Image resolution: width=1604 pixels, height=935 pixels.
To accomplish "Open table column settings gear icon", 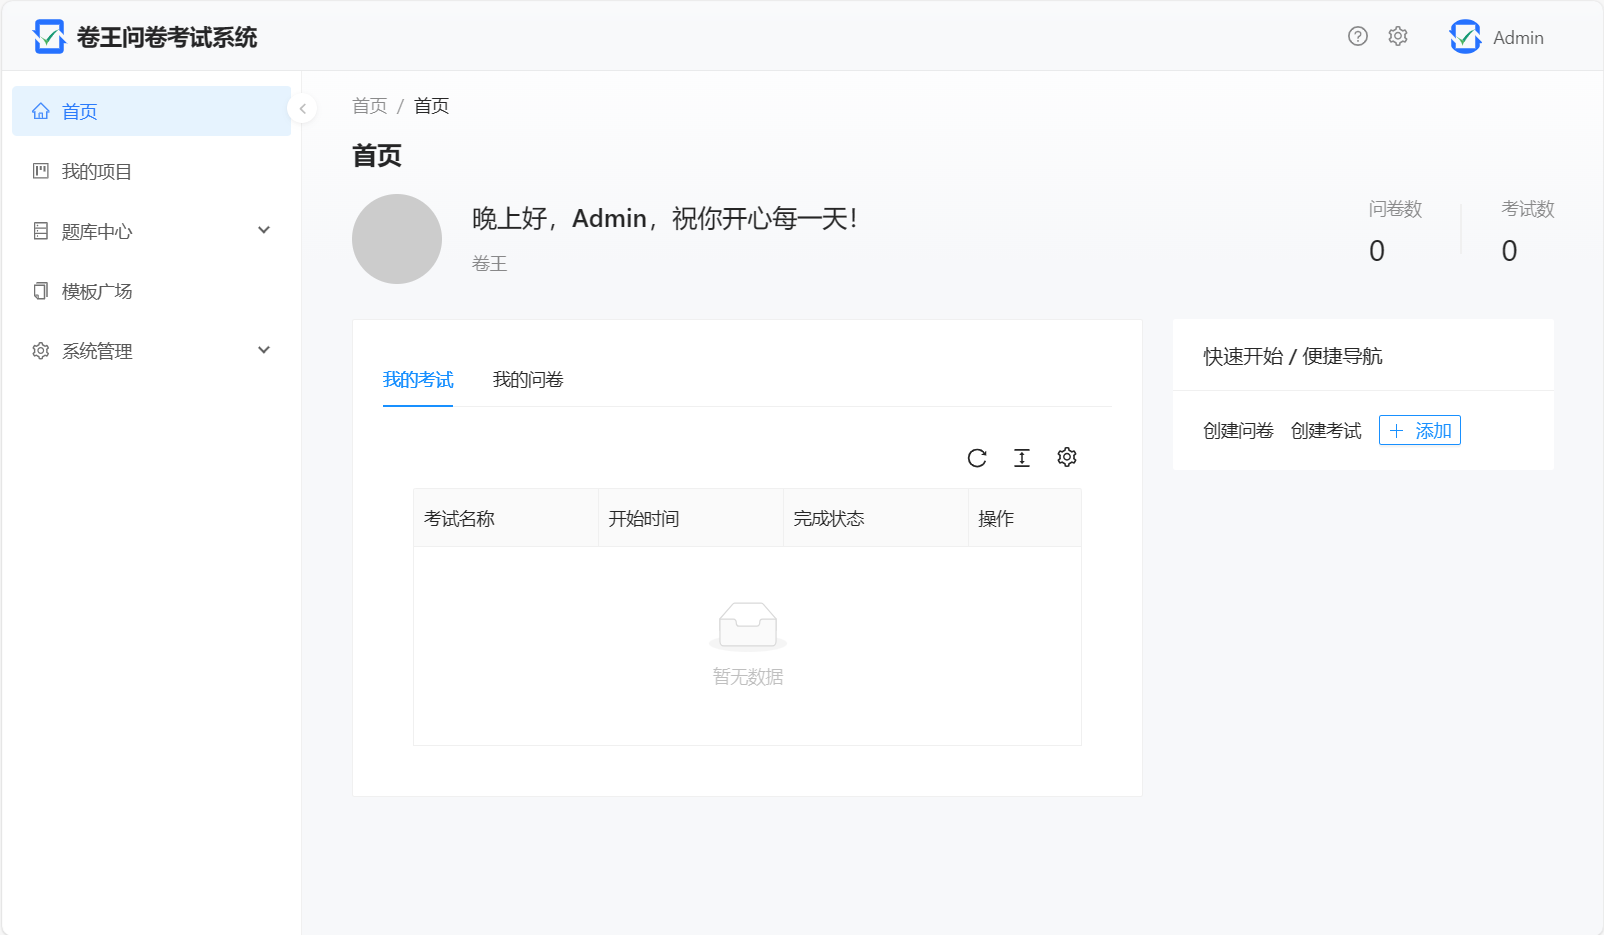I will (x=1066, y=457).
